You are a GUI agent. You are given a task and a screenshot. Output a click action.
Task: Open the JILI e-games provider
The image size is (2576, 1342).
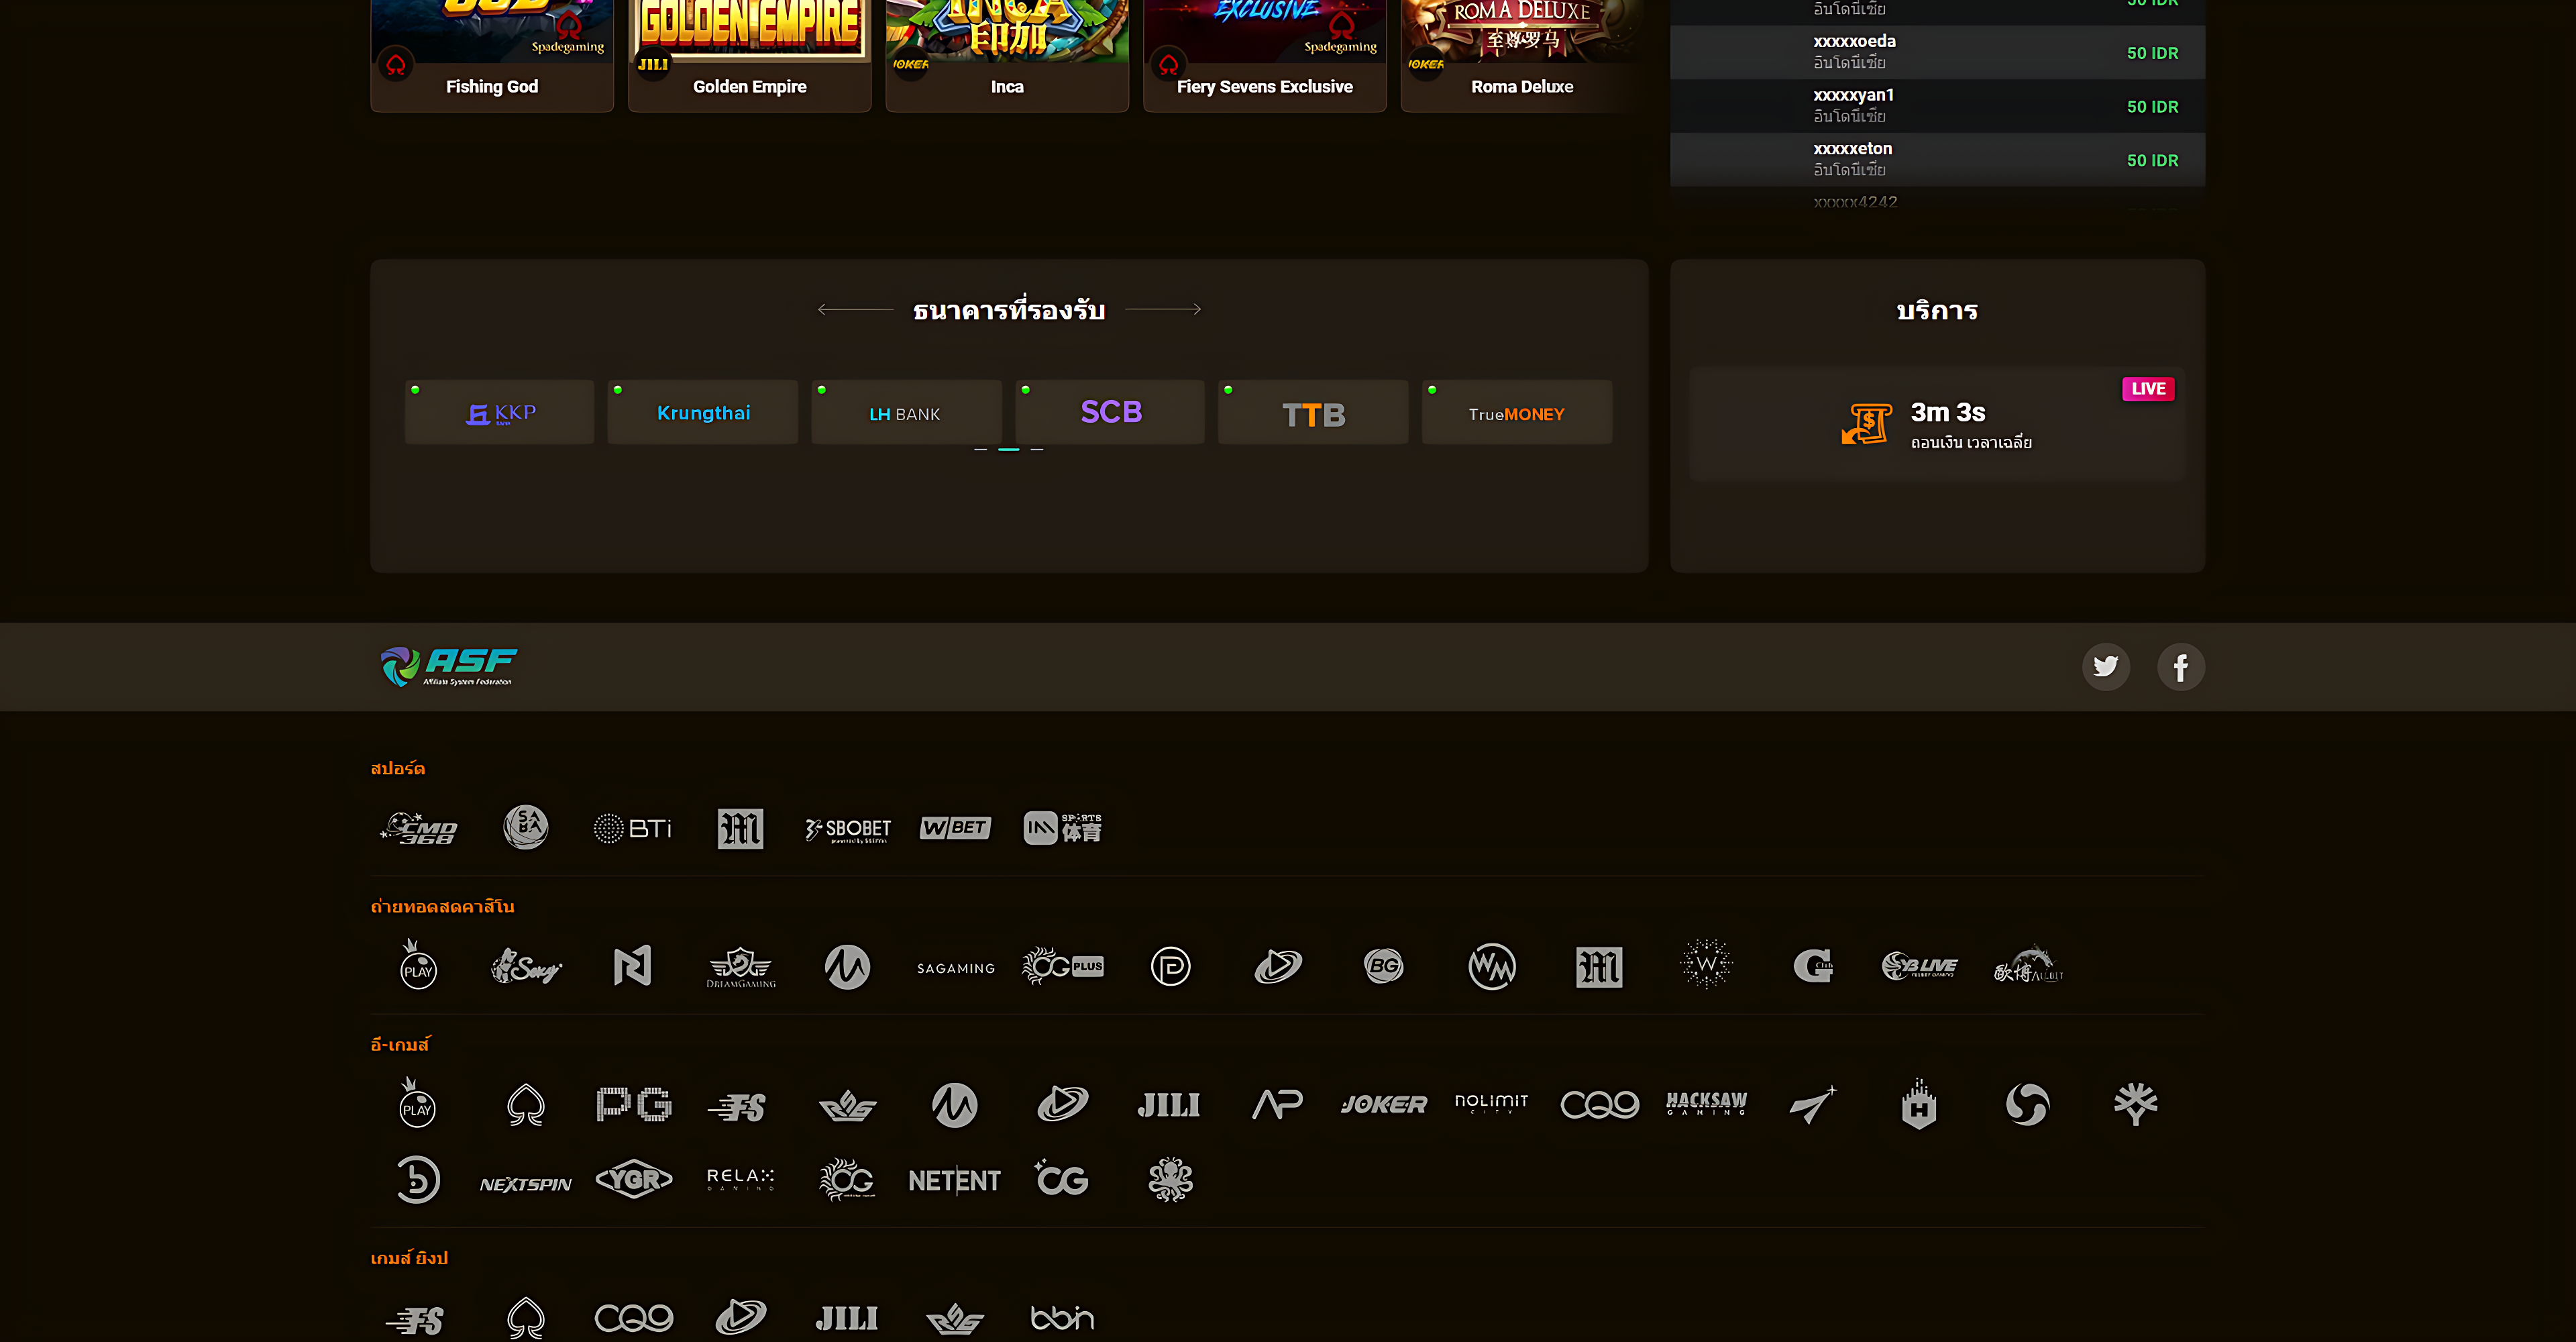click(x=1169, y=1104)
